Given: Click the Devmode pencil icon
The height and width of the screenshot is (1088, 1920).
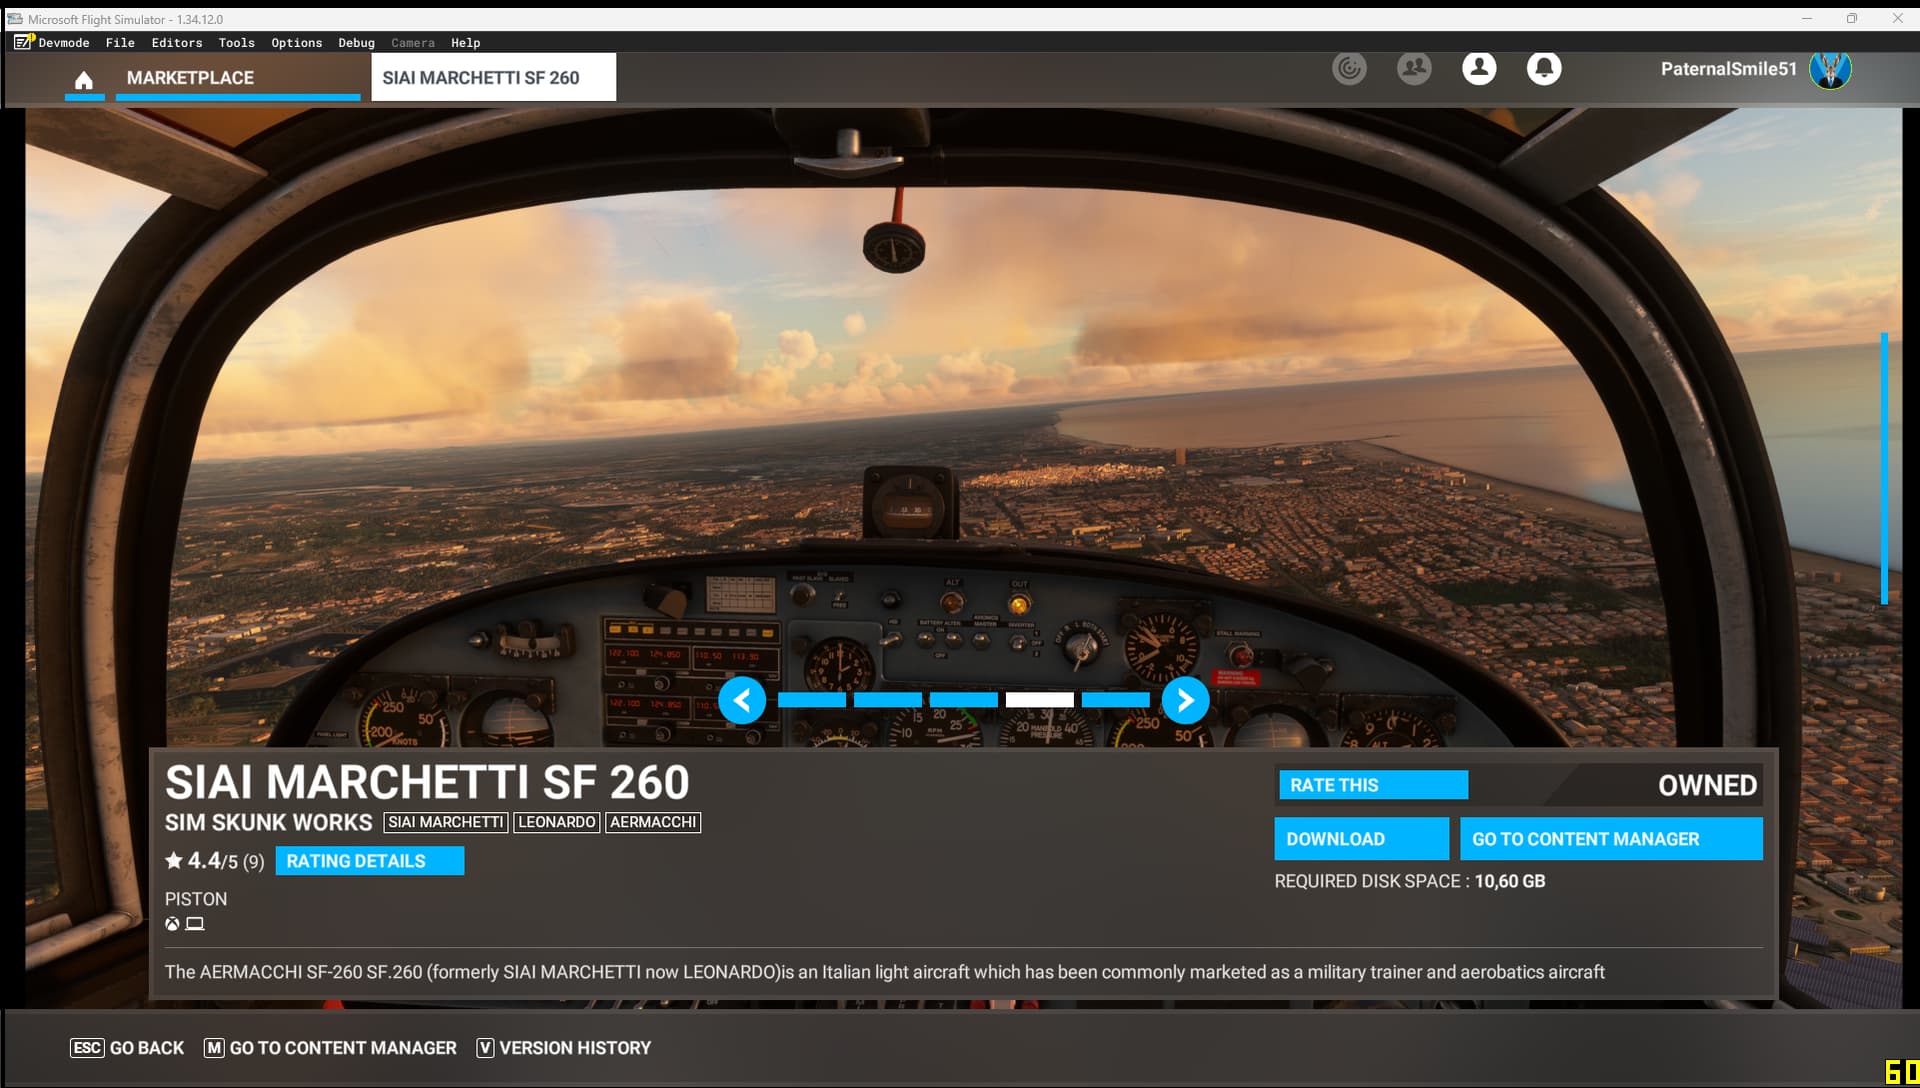Looking at the screenshot, I should coord(21,43).
